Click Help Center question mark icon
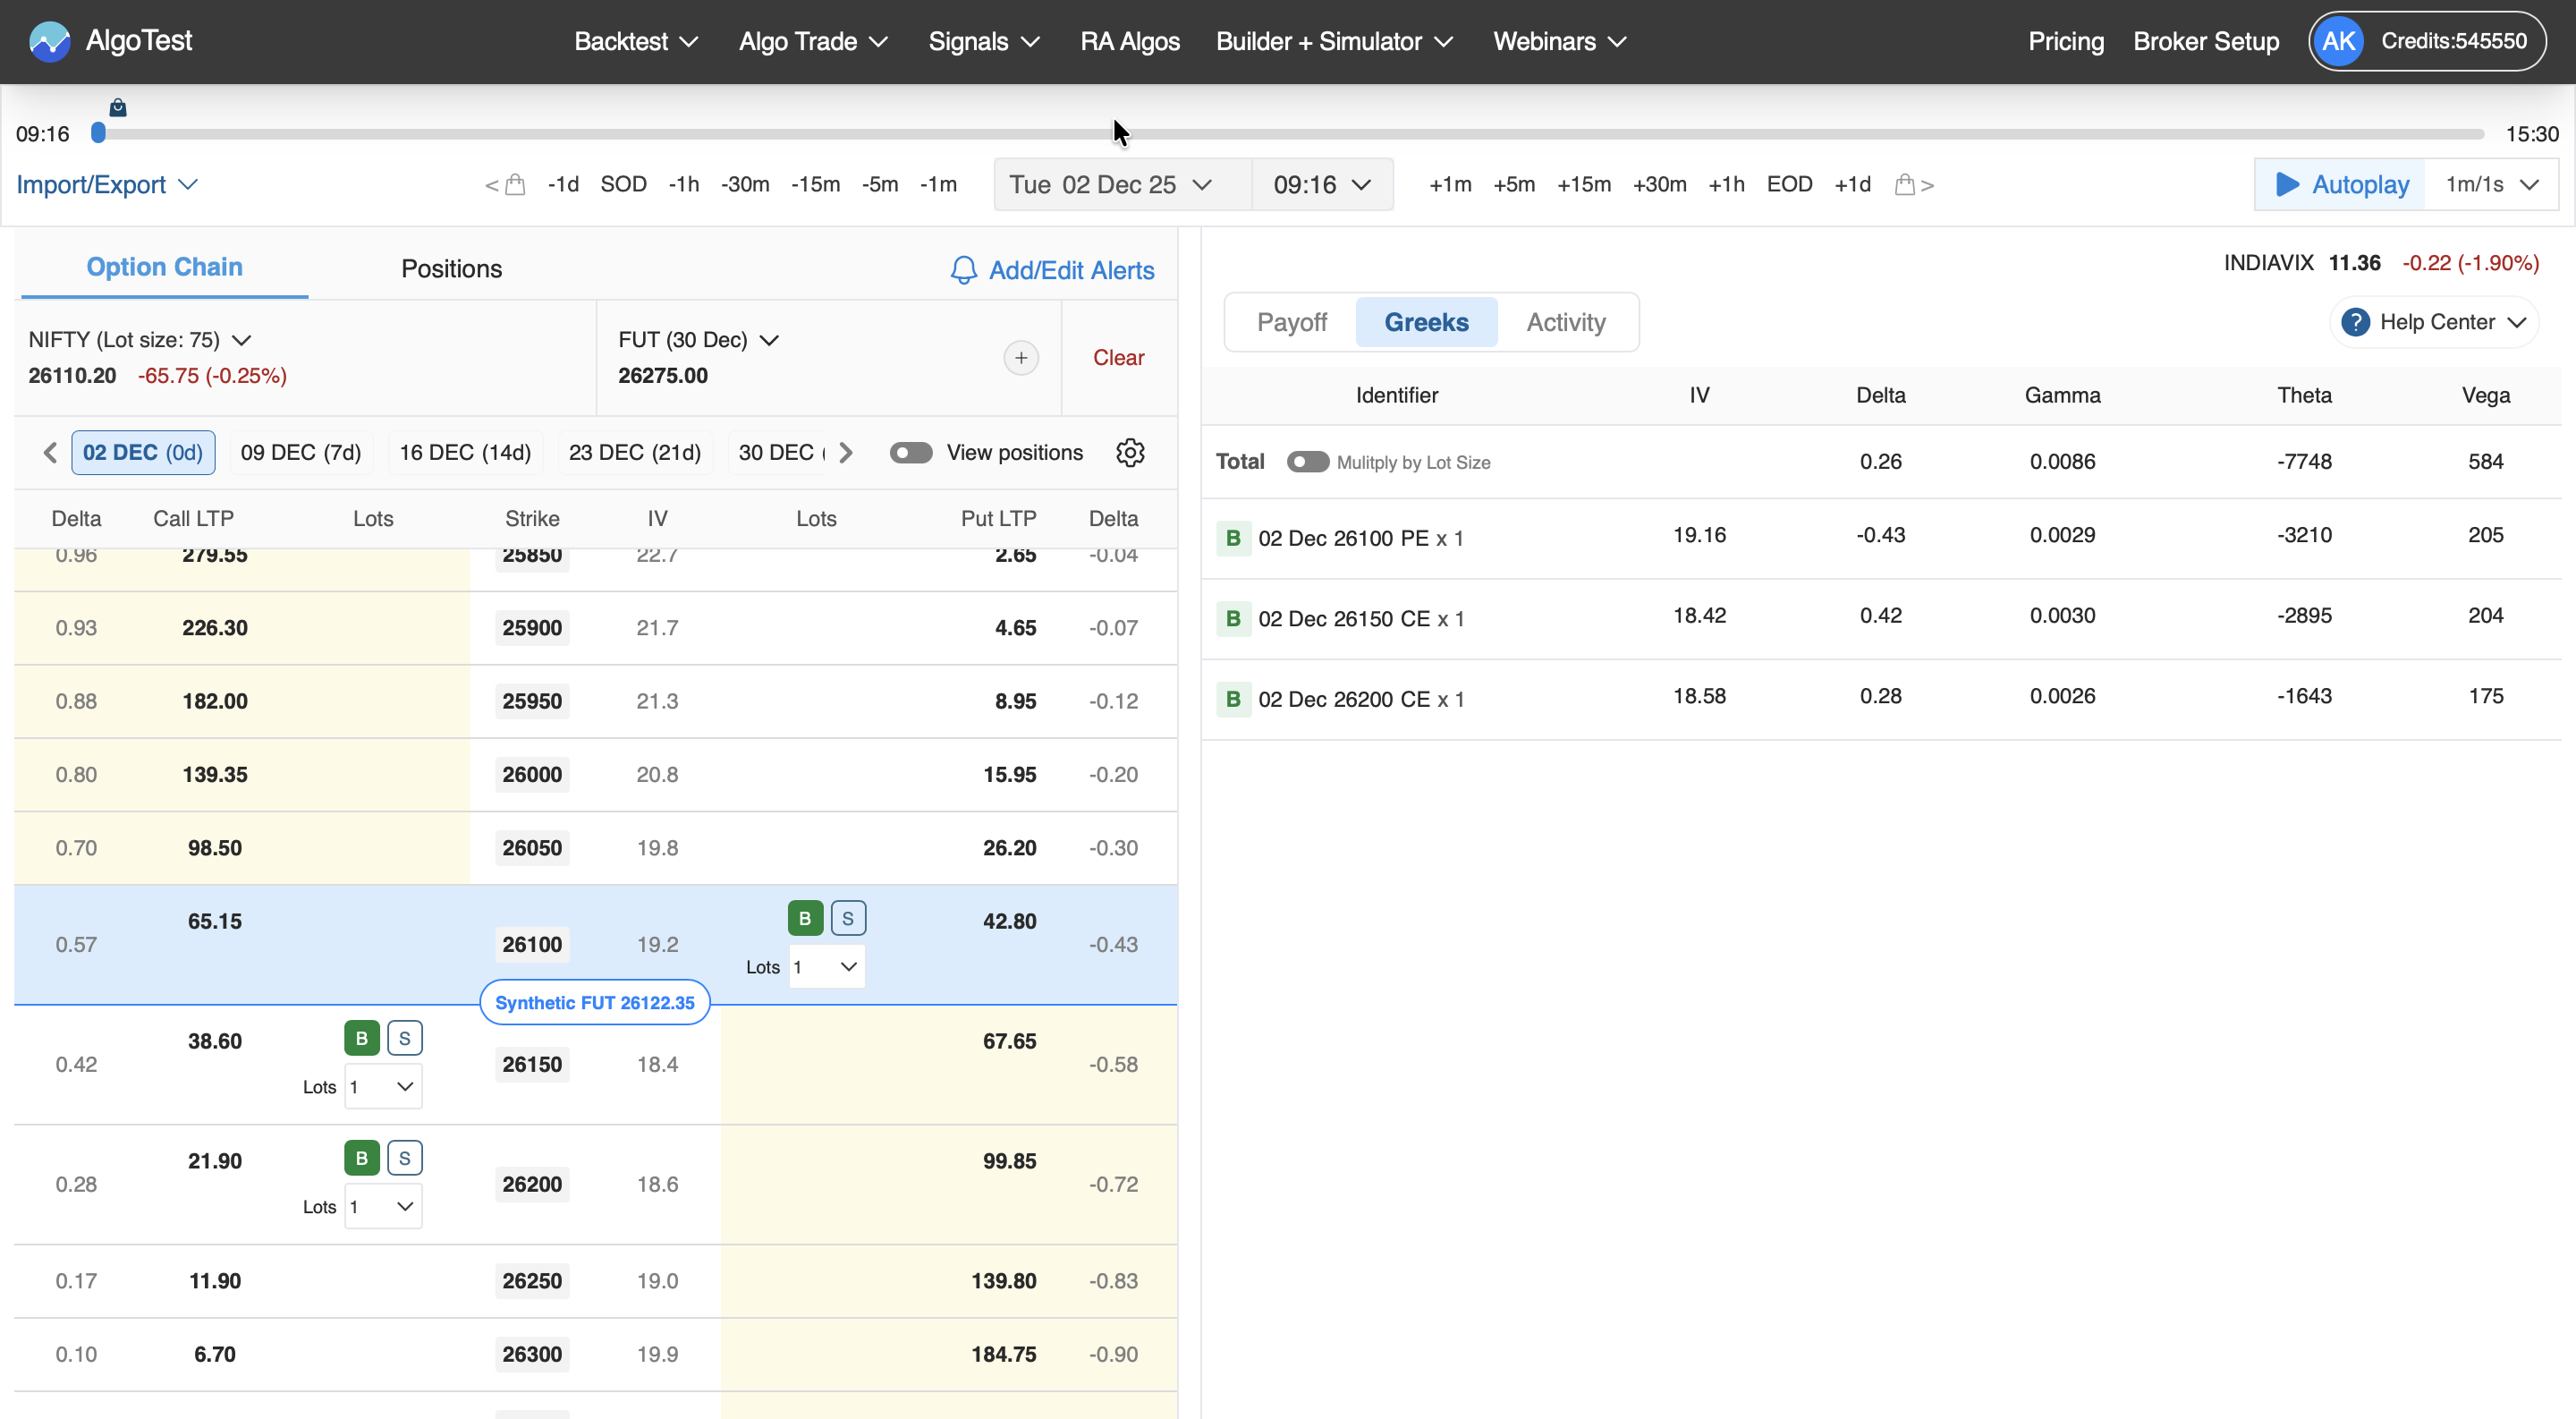This screenshot has width=2576, height=1419. pos(2354,322)
